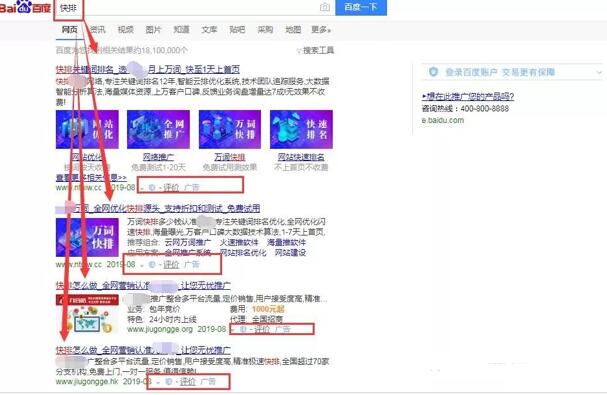Open the 贴吧 tab
The height and width of the screenshot is (395, 607).
237,29
